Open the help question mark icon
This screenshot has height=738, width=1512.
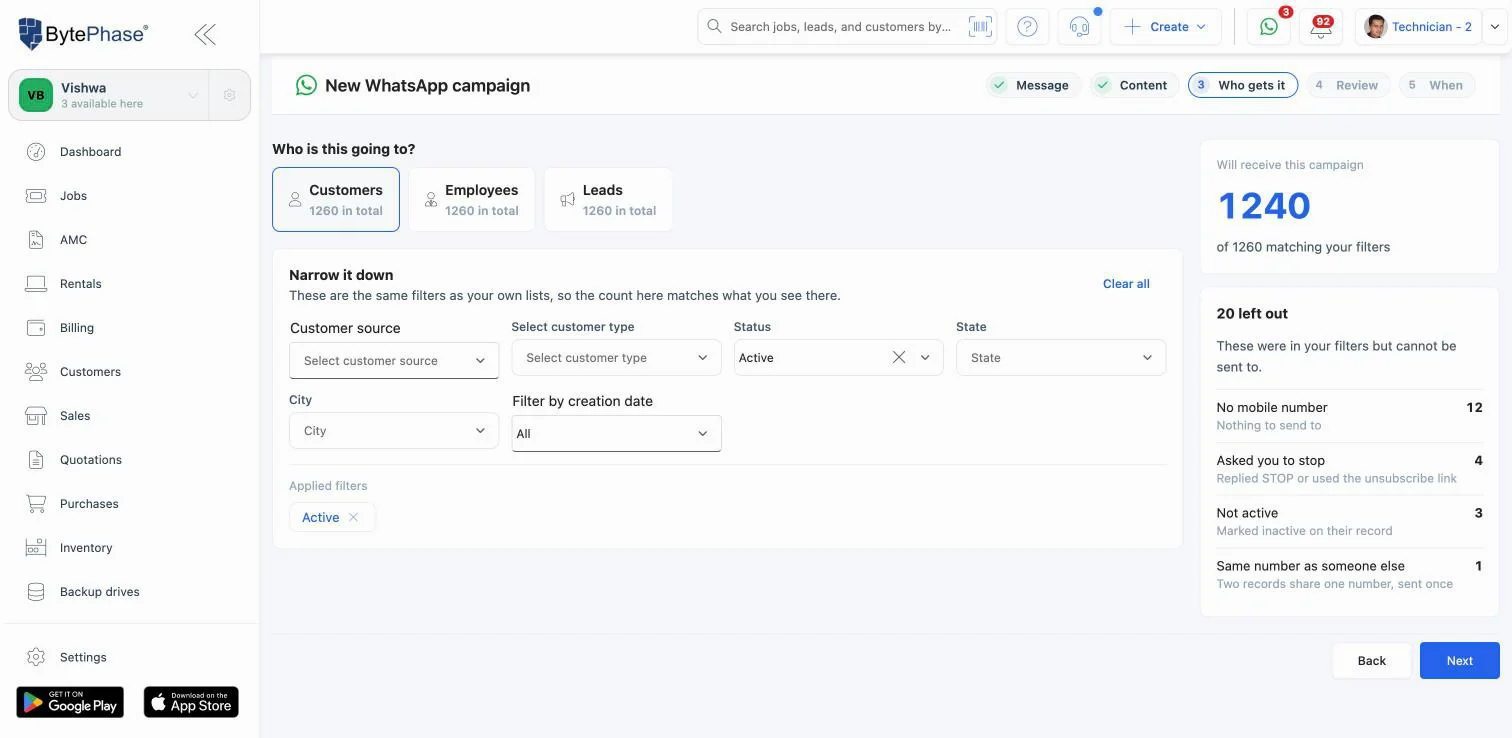pyautogui.click(x=1027, y=27)
